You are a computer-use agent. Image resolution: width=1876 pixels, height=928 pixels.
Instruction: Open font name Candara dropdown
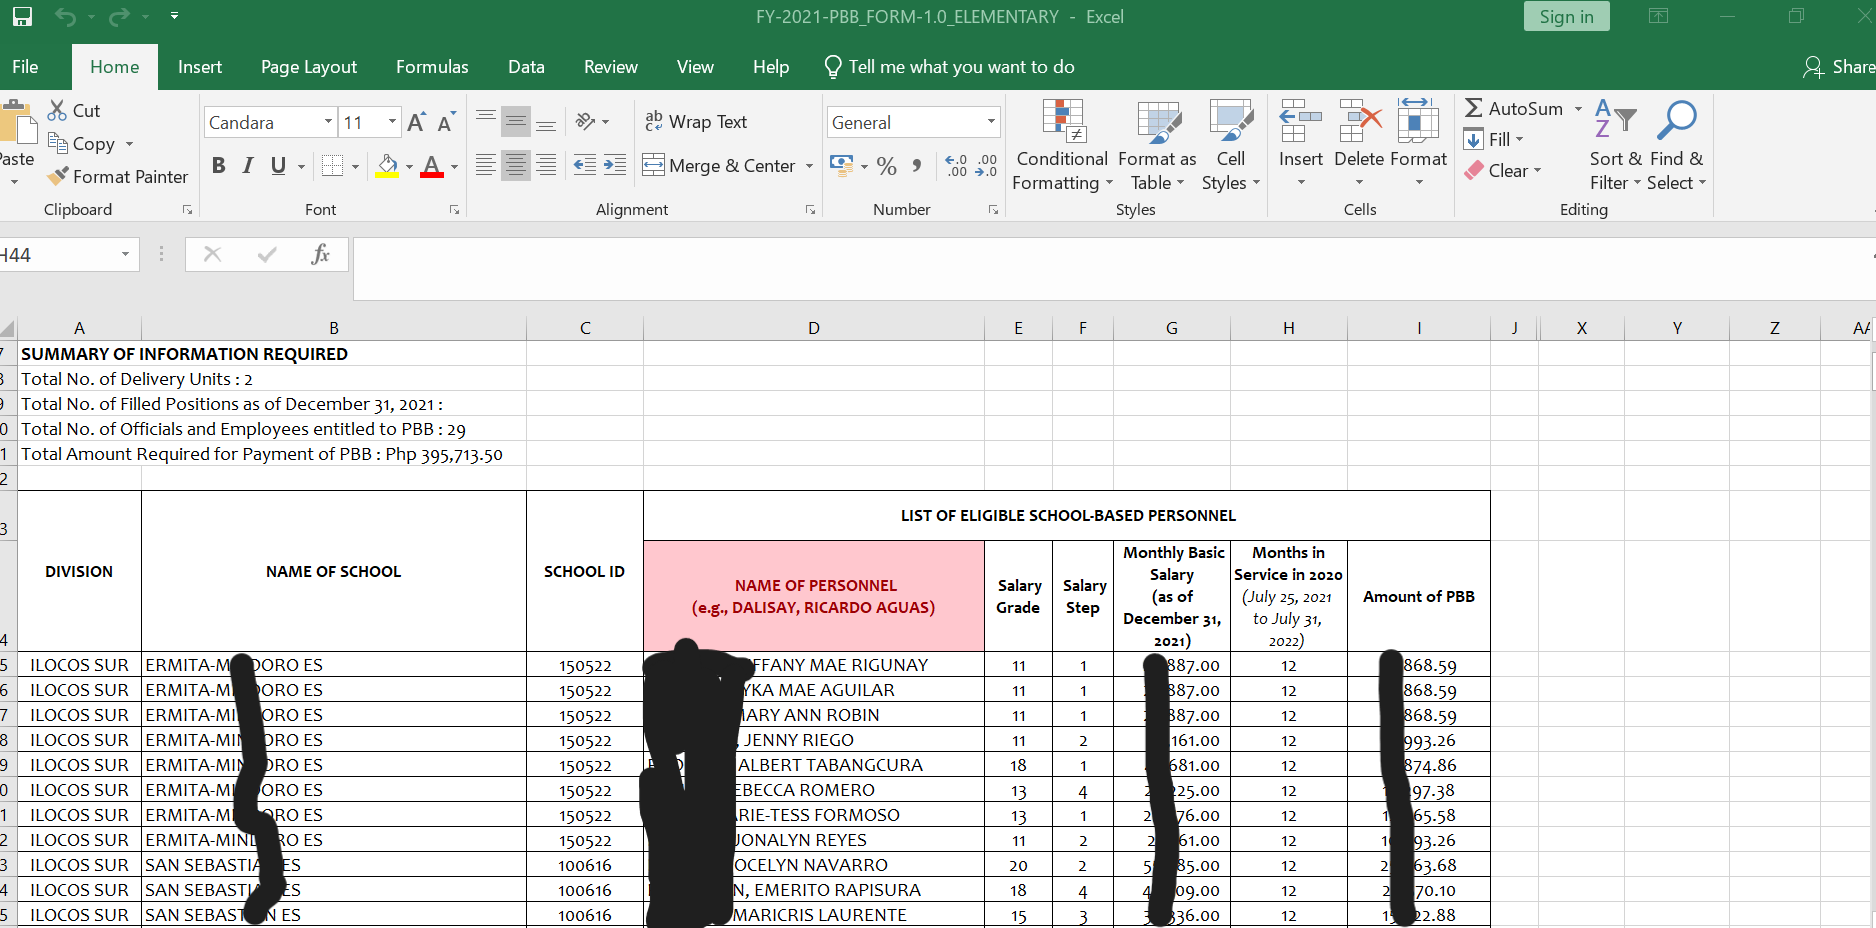point(328,122)
